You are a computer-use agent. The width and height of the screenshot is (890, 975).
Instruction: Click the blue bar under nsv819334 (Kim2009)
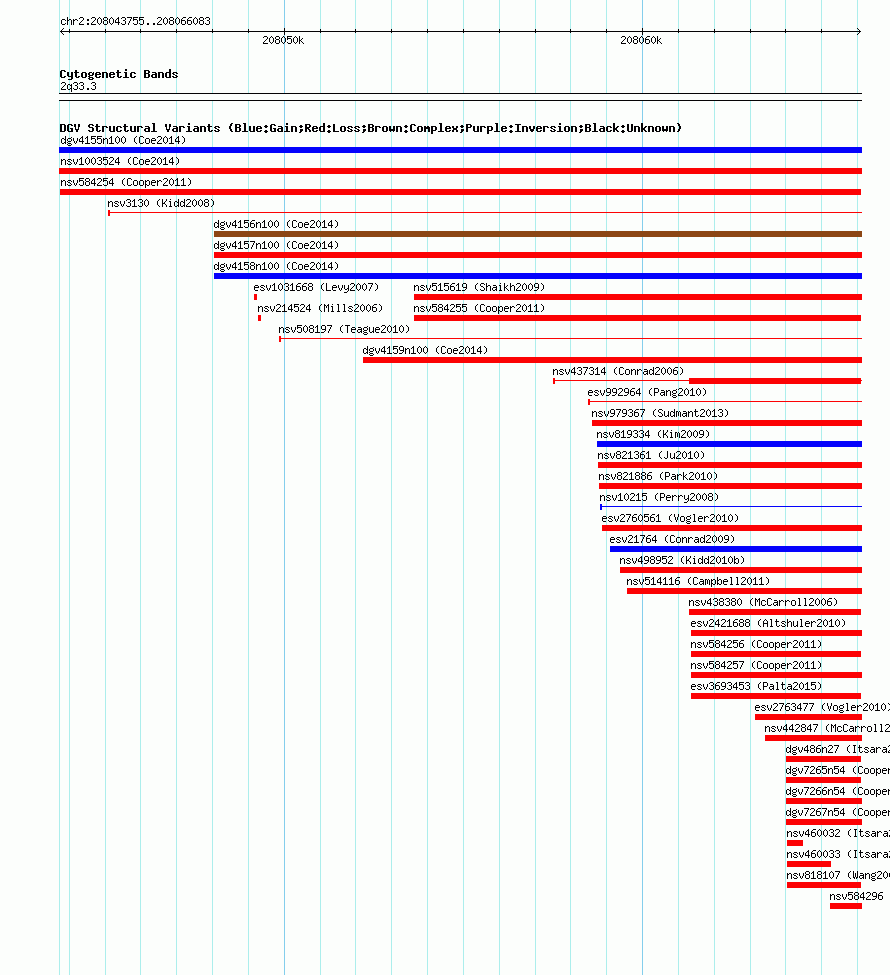point(730,444)
